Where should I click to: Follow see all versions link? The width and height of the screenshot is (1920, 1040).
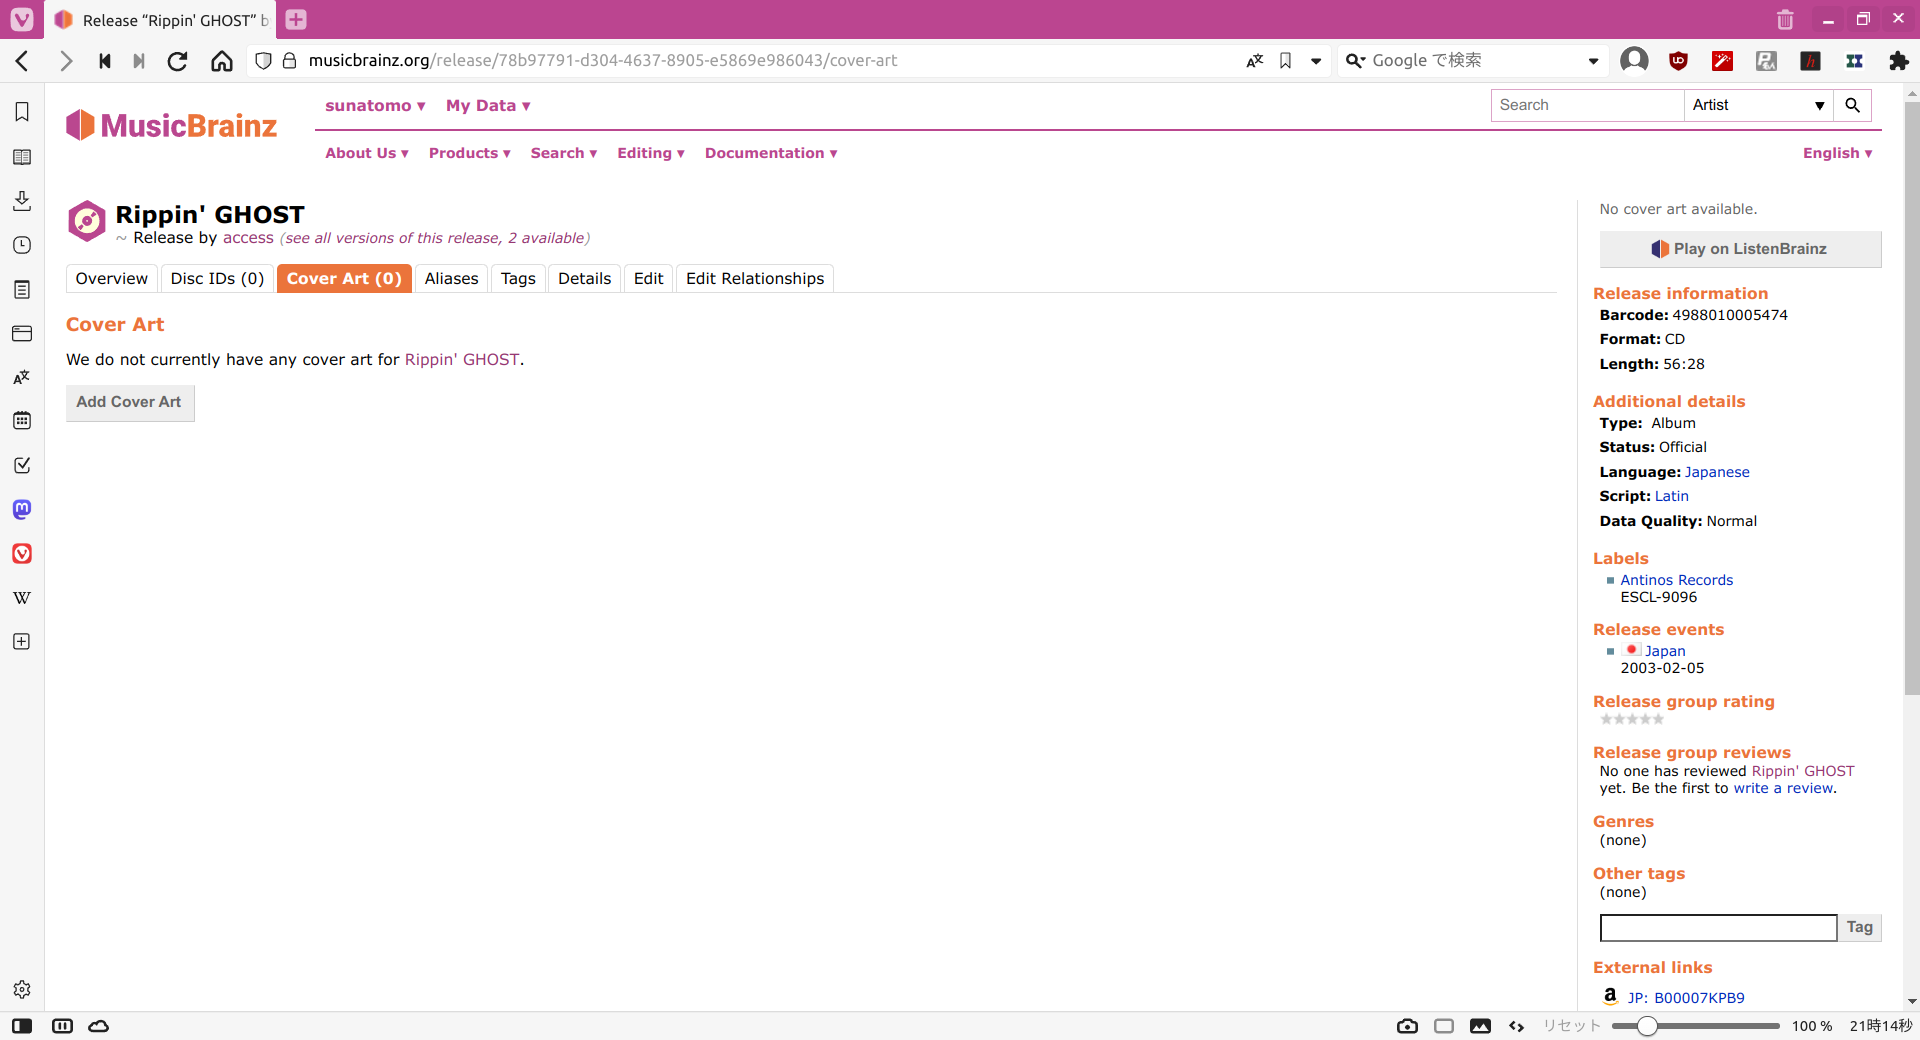(435, 238)
